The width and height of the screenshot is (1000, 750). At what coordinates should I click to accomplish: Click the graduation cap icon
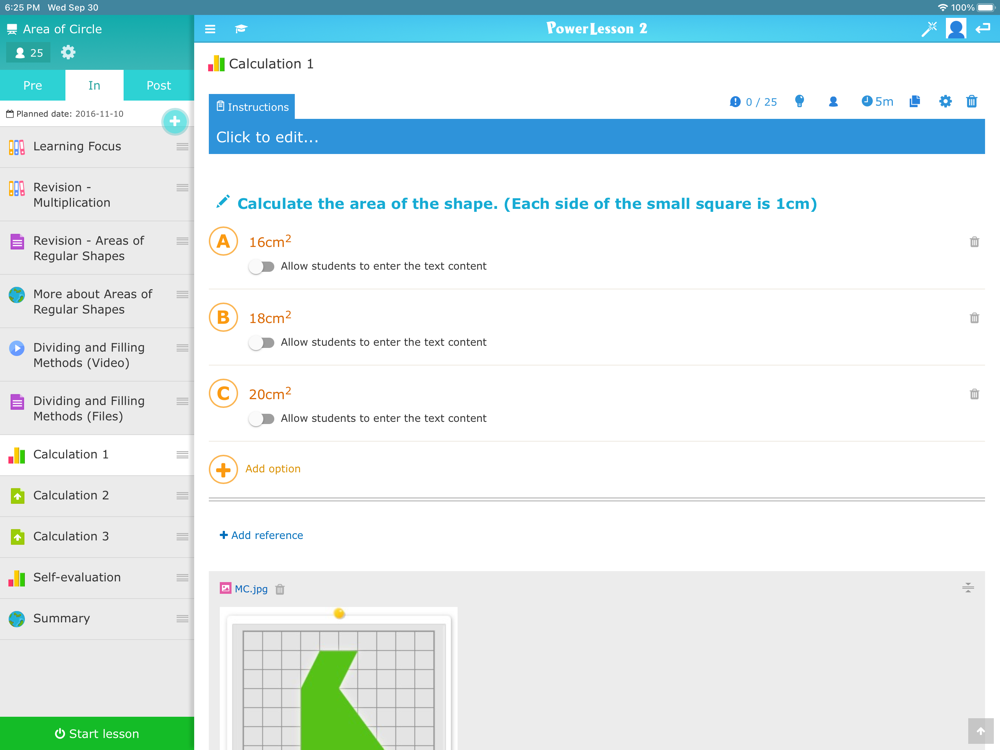[241, 29]
